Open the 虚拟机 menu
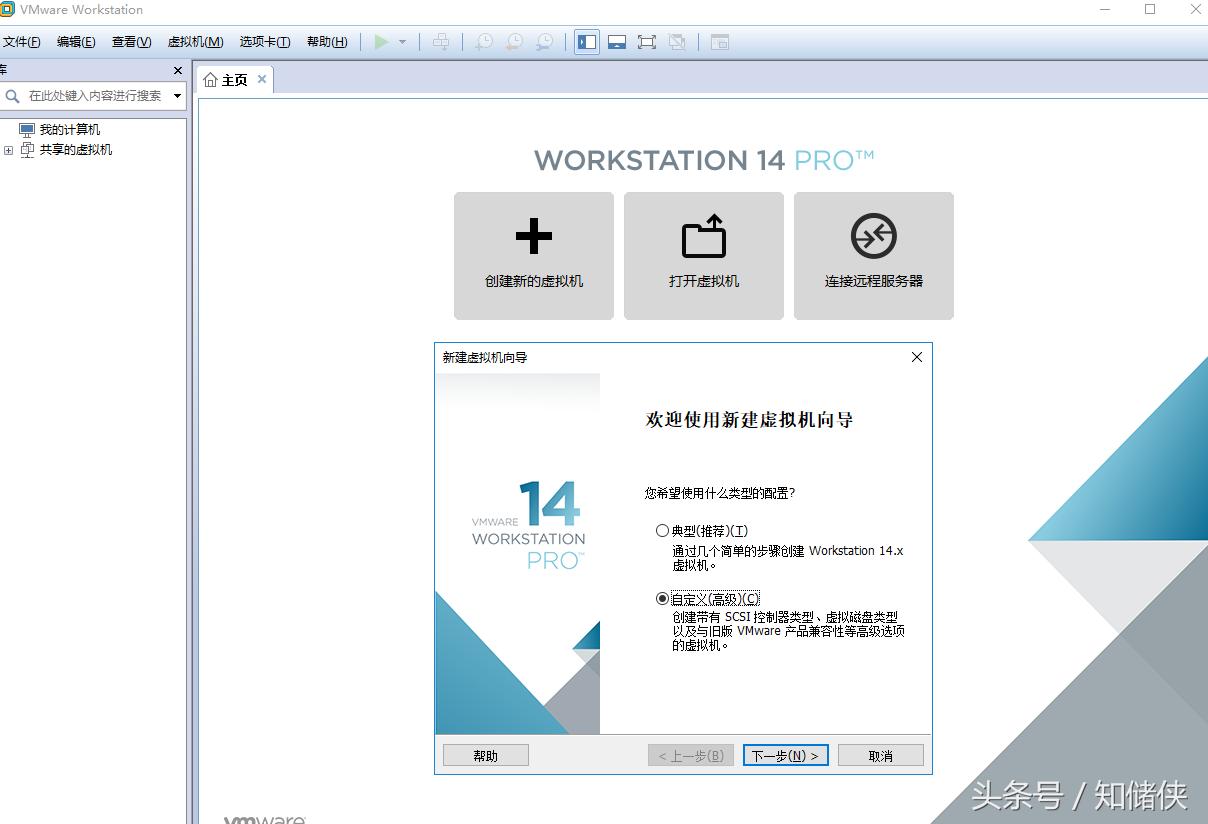This screenshot has height=824, width=1208. click(194, 41)
